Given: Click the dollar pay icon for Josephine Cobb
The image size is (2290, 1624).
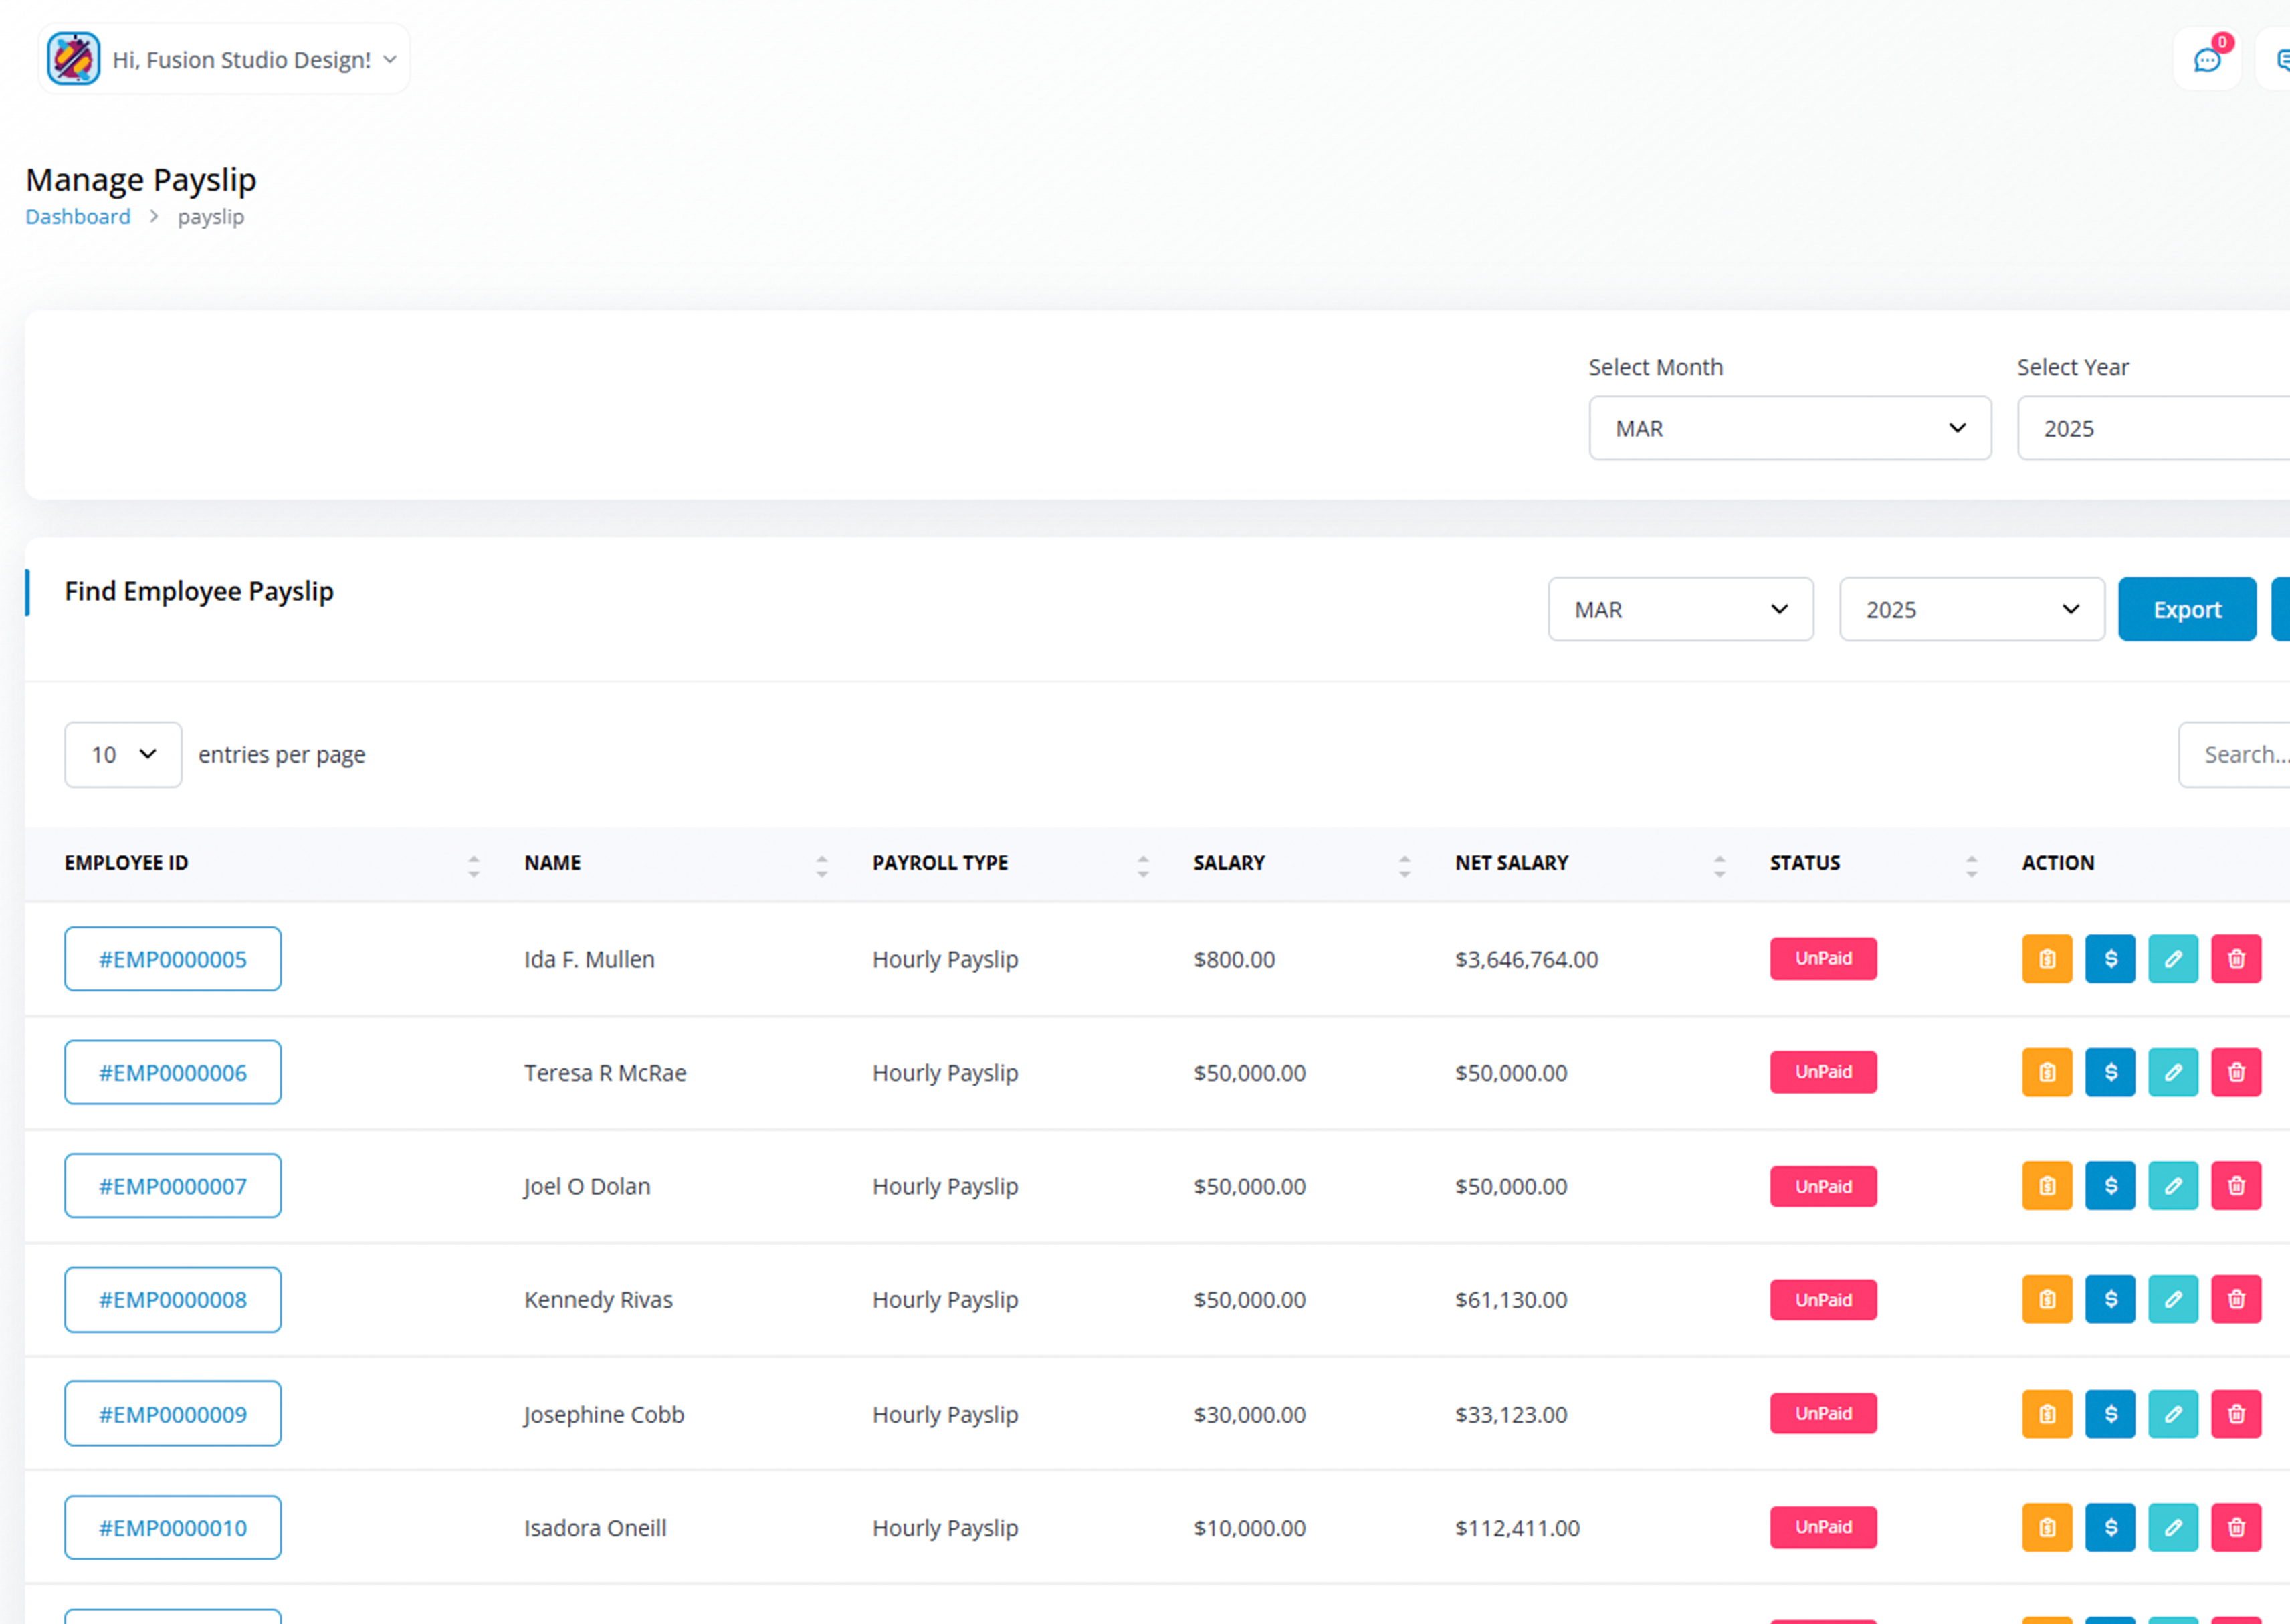Looking at the screenshot, I should (x=2110, y=1414).
